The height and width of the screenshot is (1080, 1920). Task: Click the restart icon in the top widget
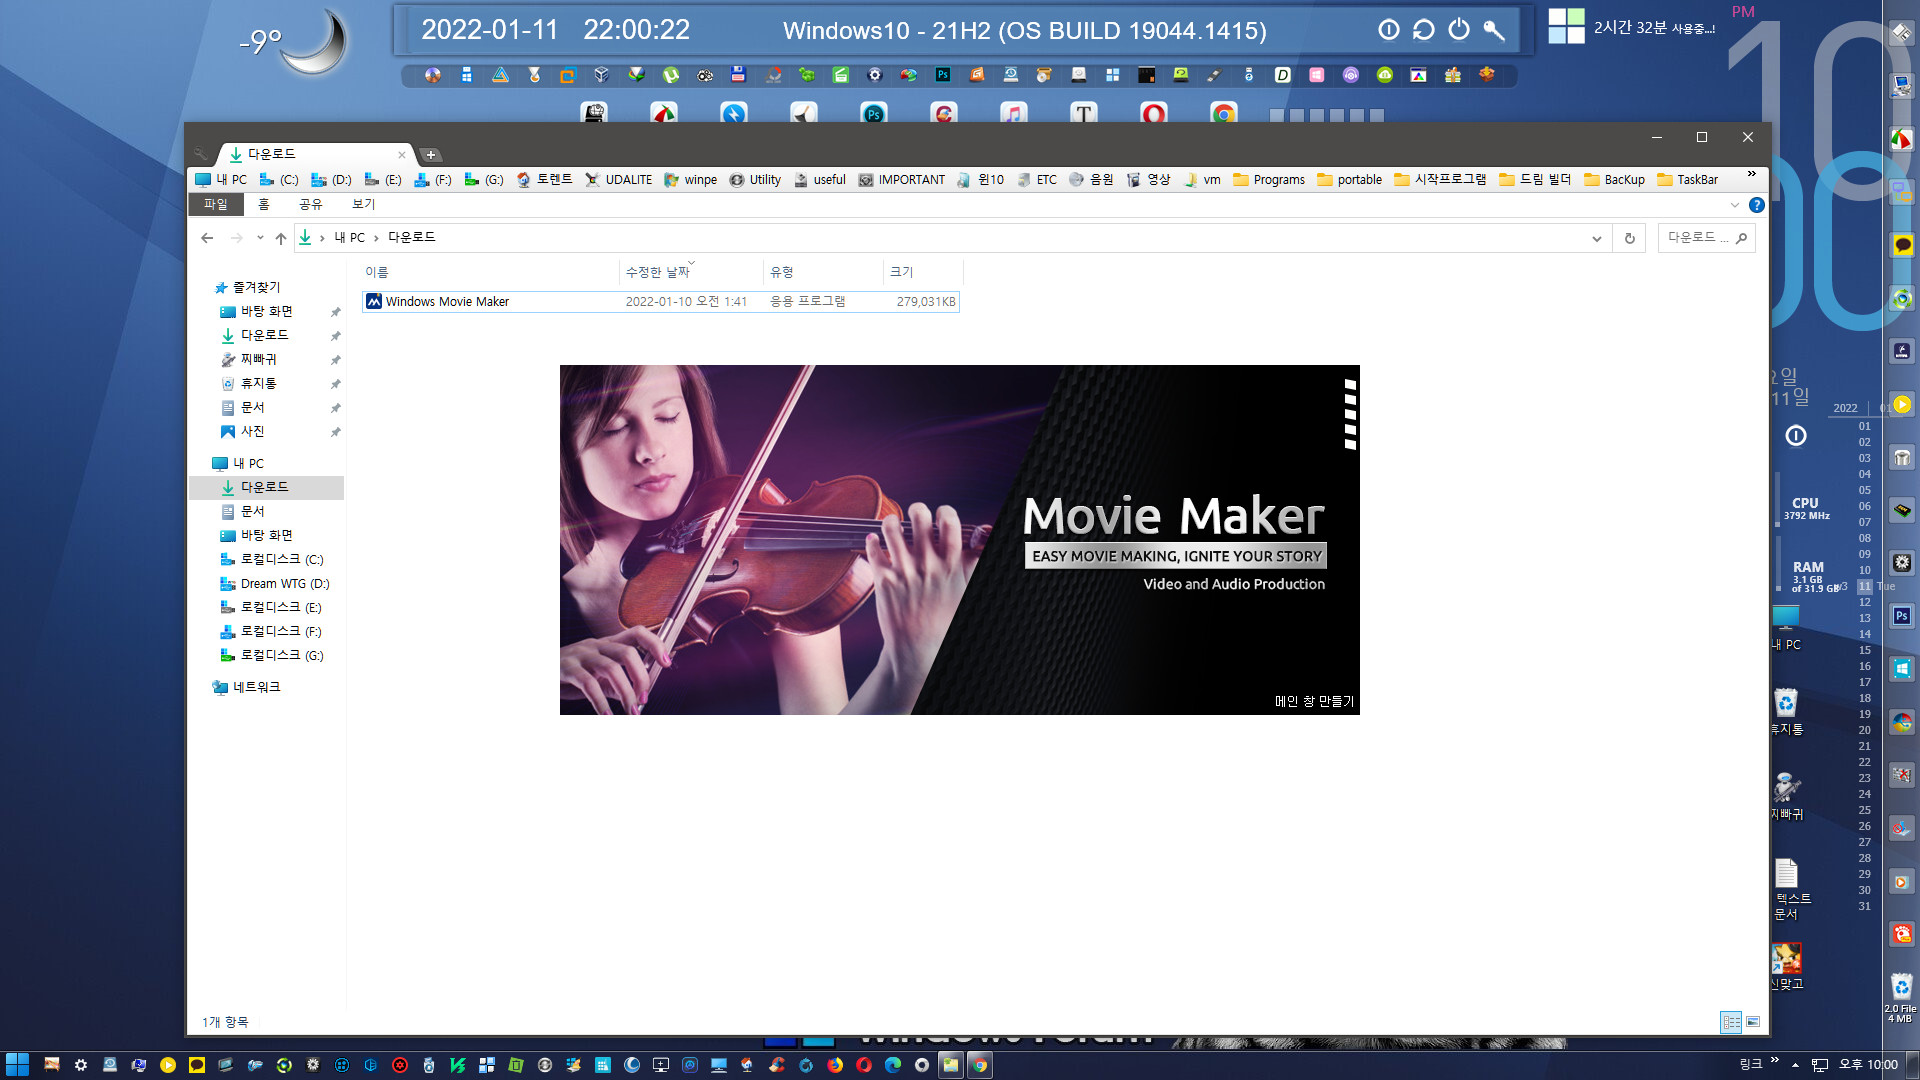coord(1423,30)
